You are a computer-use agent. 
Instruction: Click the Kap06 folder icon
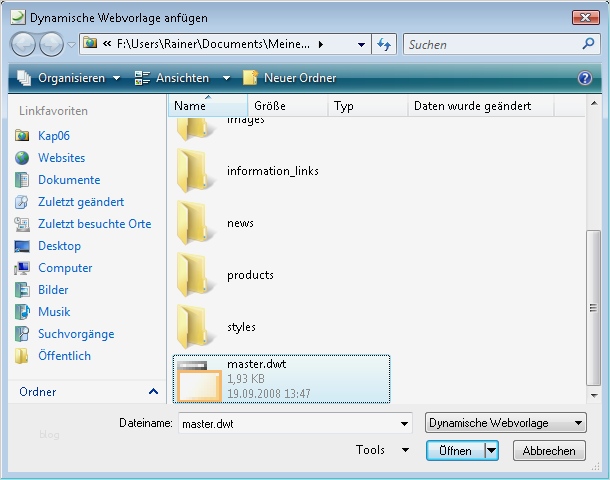tap(22, 136)
